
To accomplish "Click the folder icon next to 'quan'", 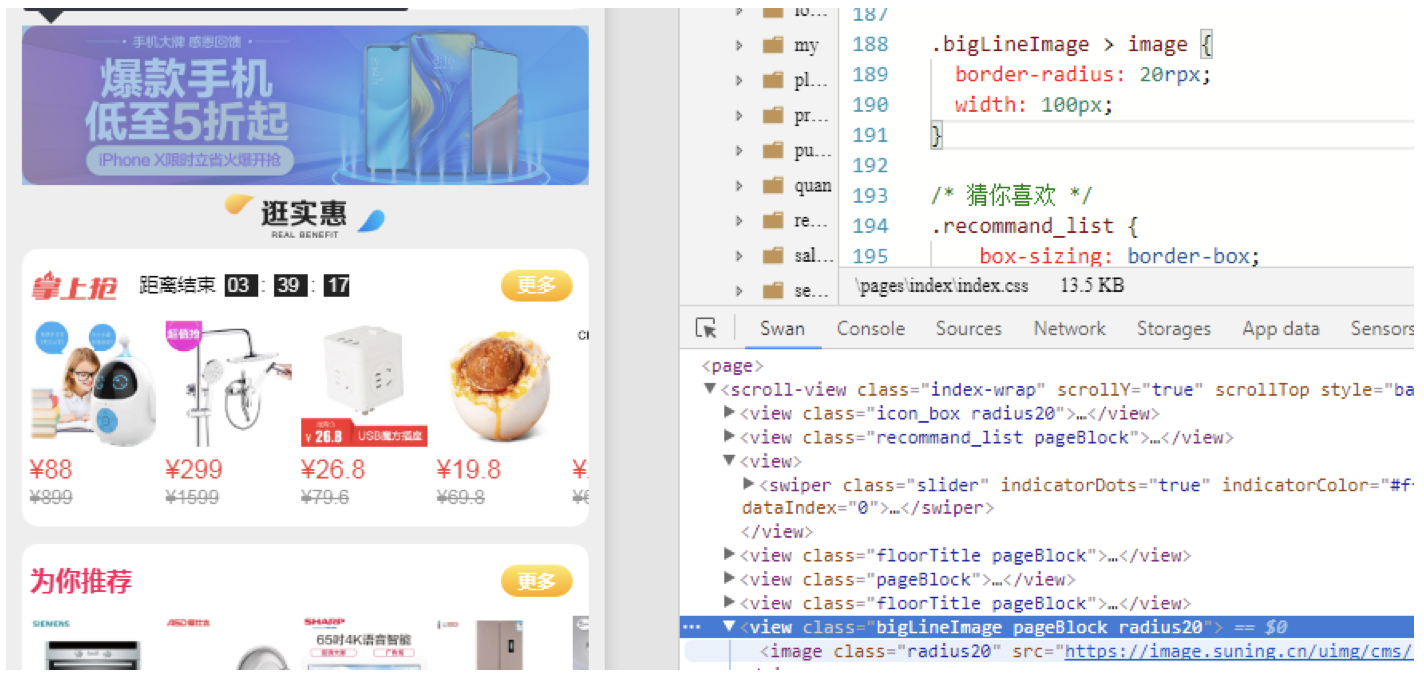I will (x=772, y=185).
